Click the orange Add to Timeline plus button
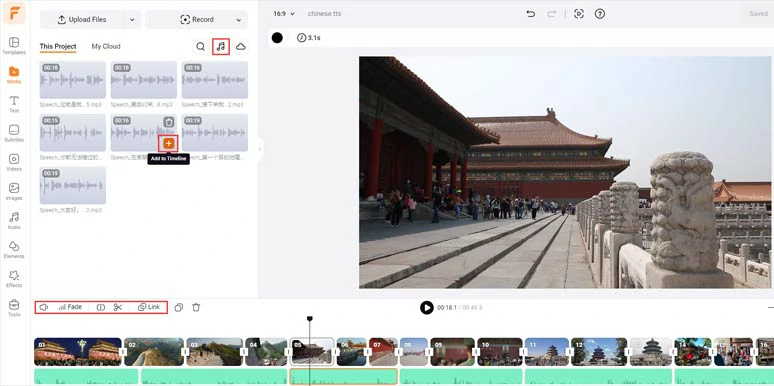 tap(169, 143)
